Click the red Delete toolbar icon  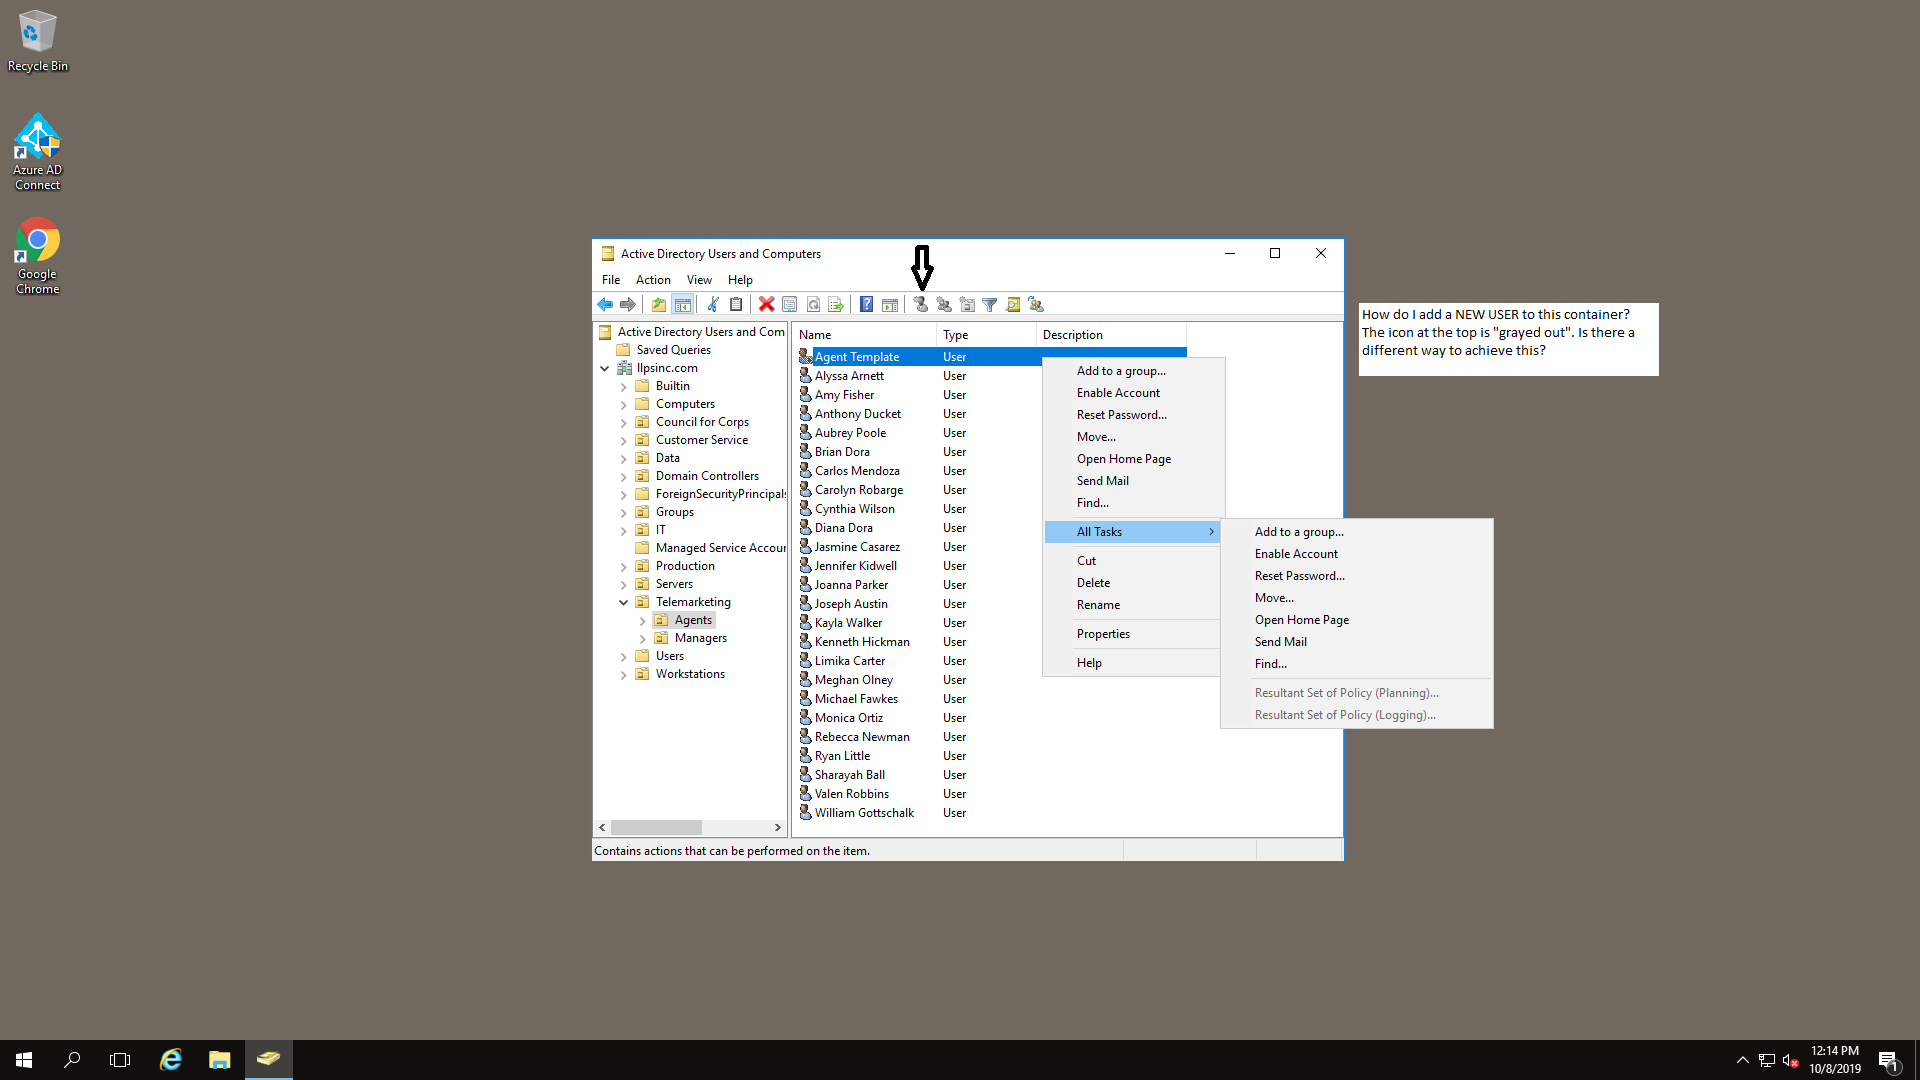[x=766, y=304]
